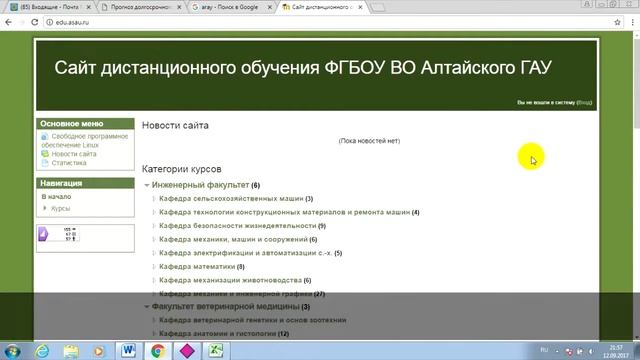640x360 pixels.
Task: Open Факультет ветеринарной медицины link
Action: [226, 306]
